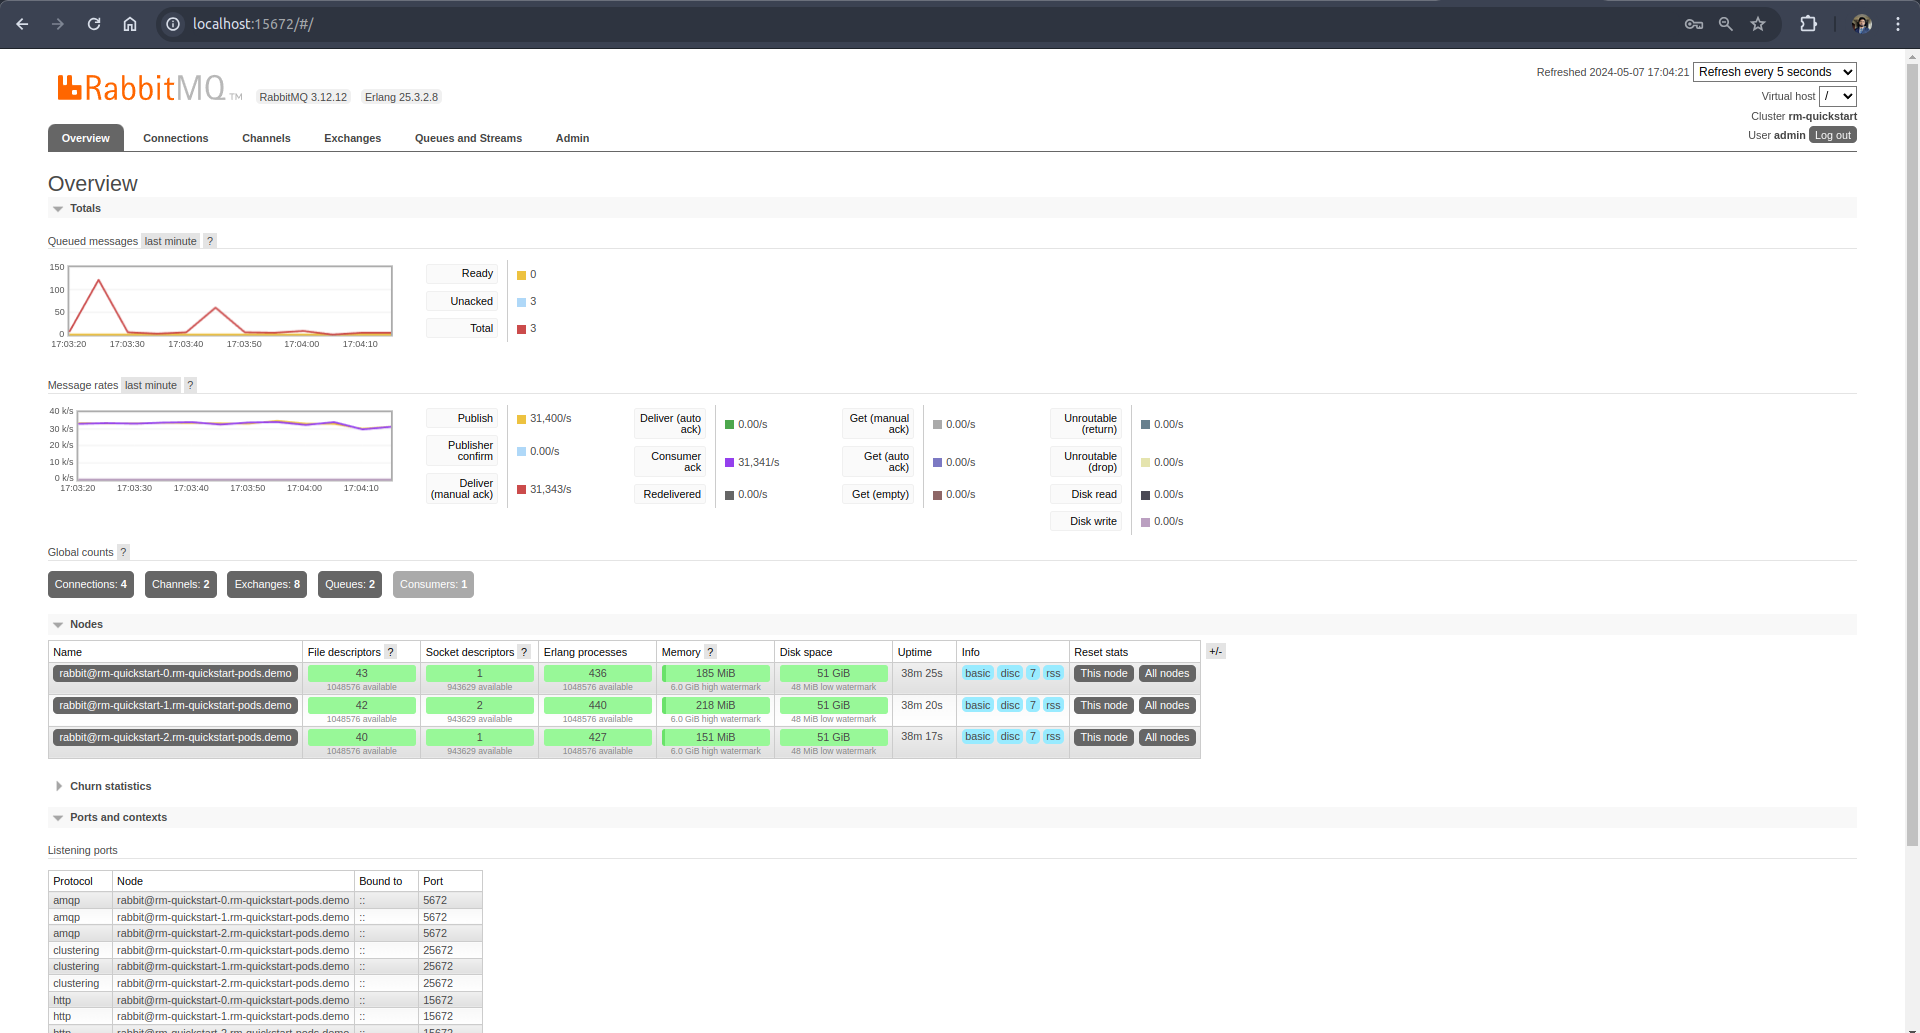Image resolution: width=1920 pixels, height=1033 pixels.
Task: Switch to the Queues and Streams tab
Action: click(468, 138)
